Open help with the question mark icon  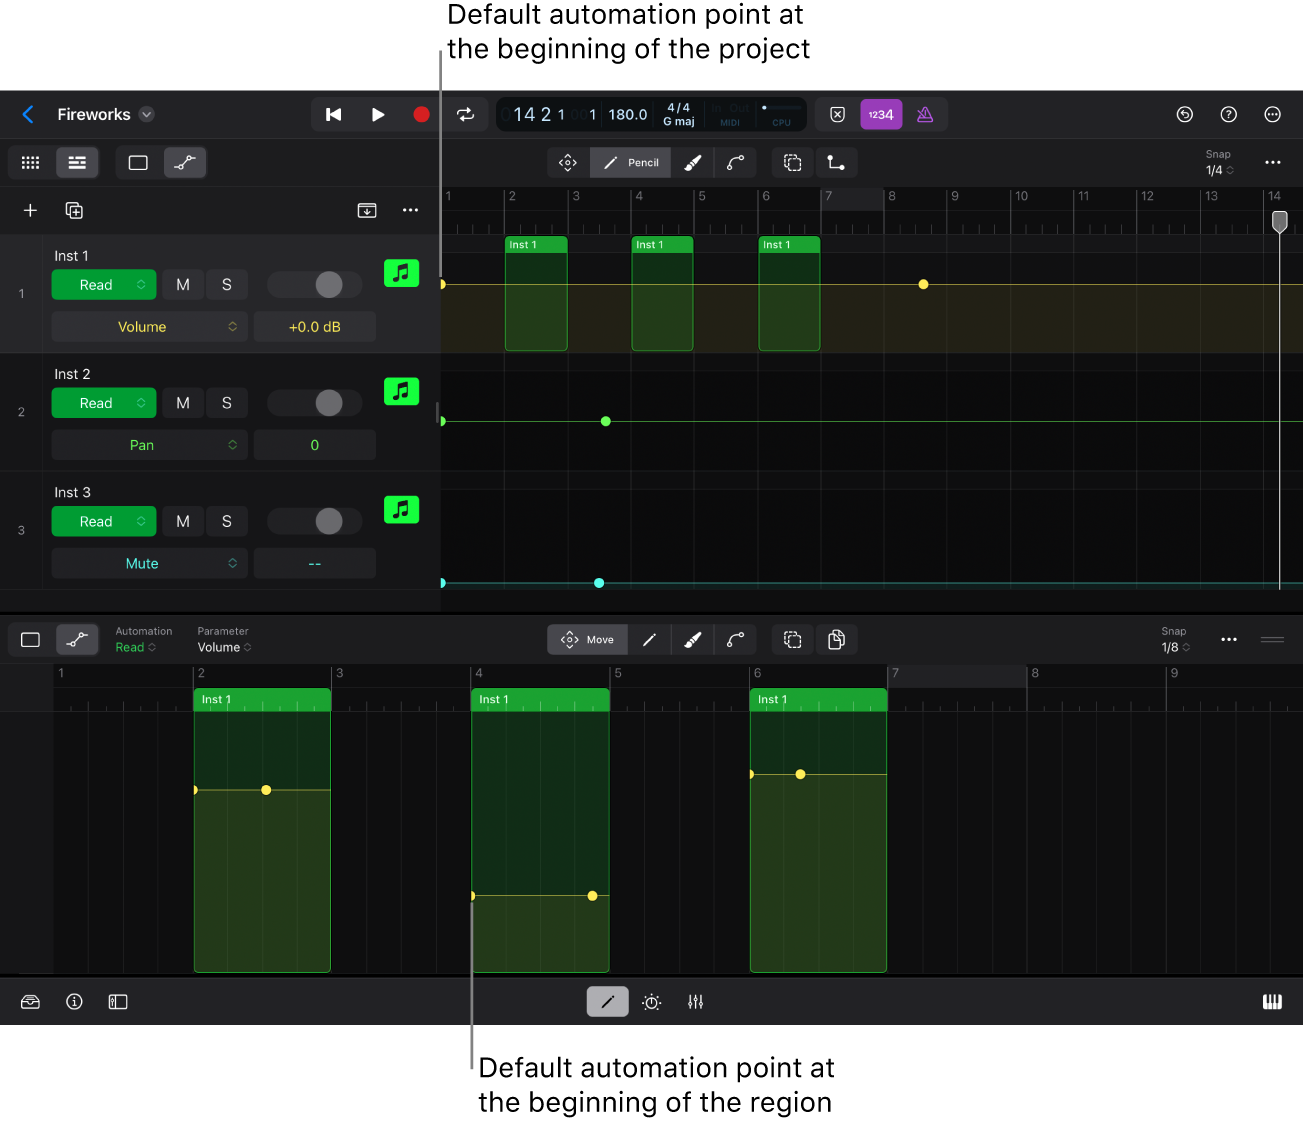1229,115
